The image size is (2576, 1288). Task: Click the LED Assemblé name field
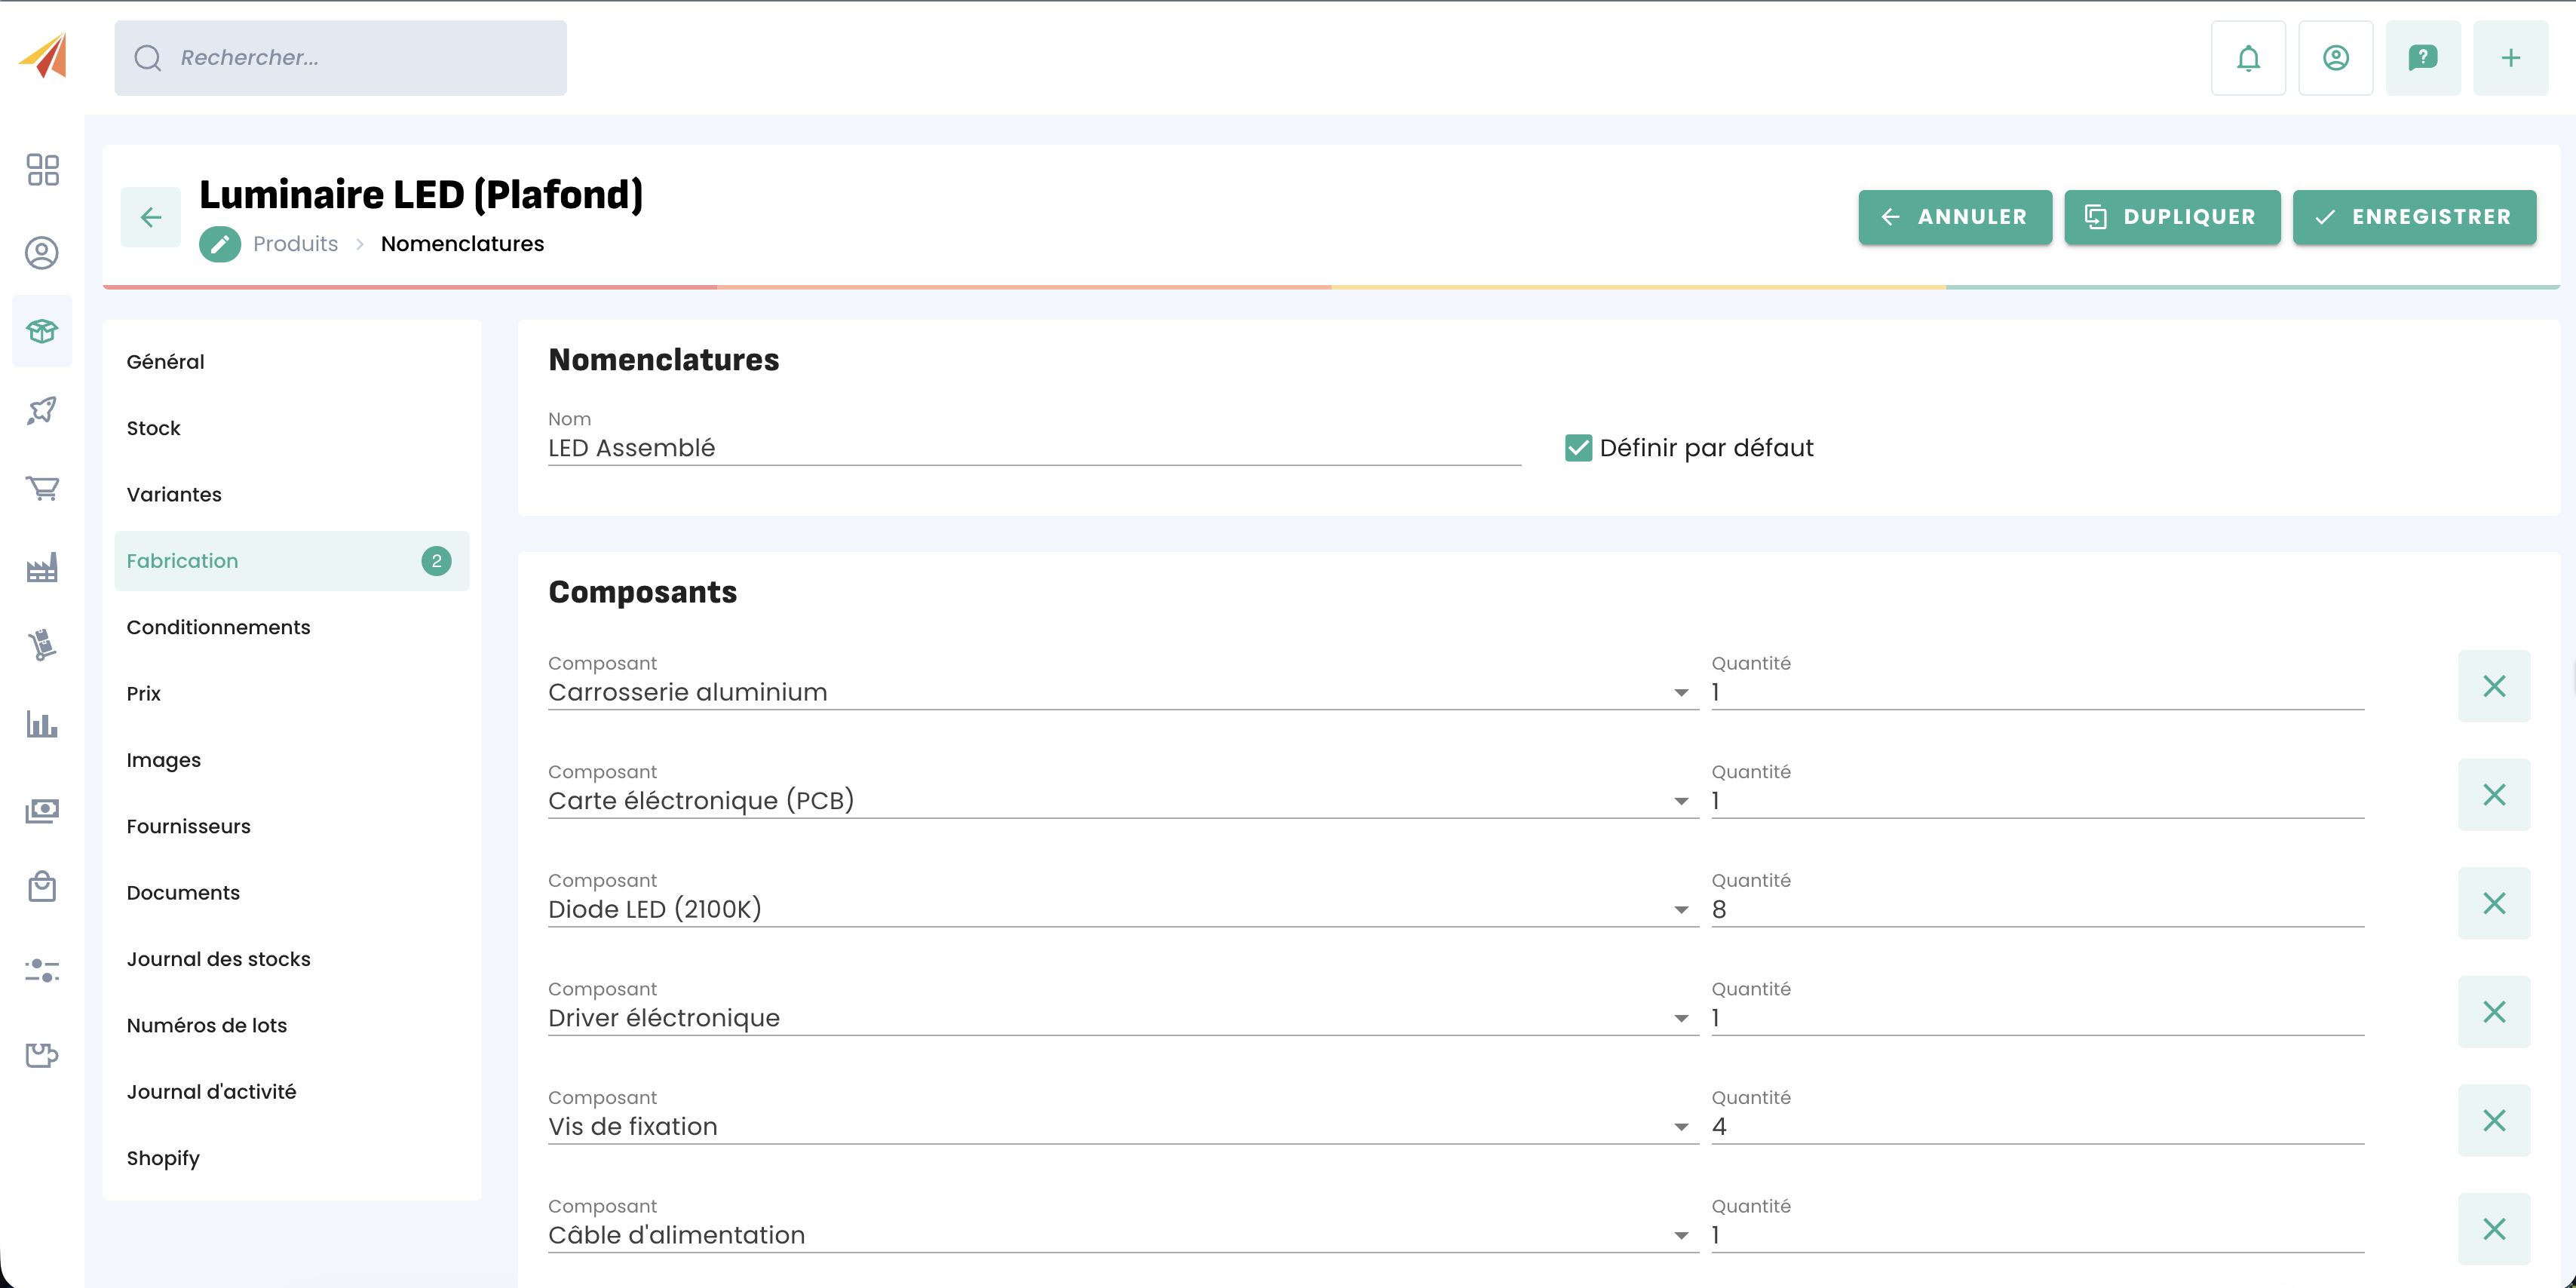[x=1033, y=448]
